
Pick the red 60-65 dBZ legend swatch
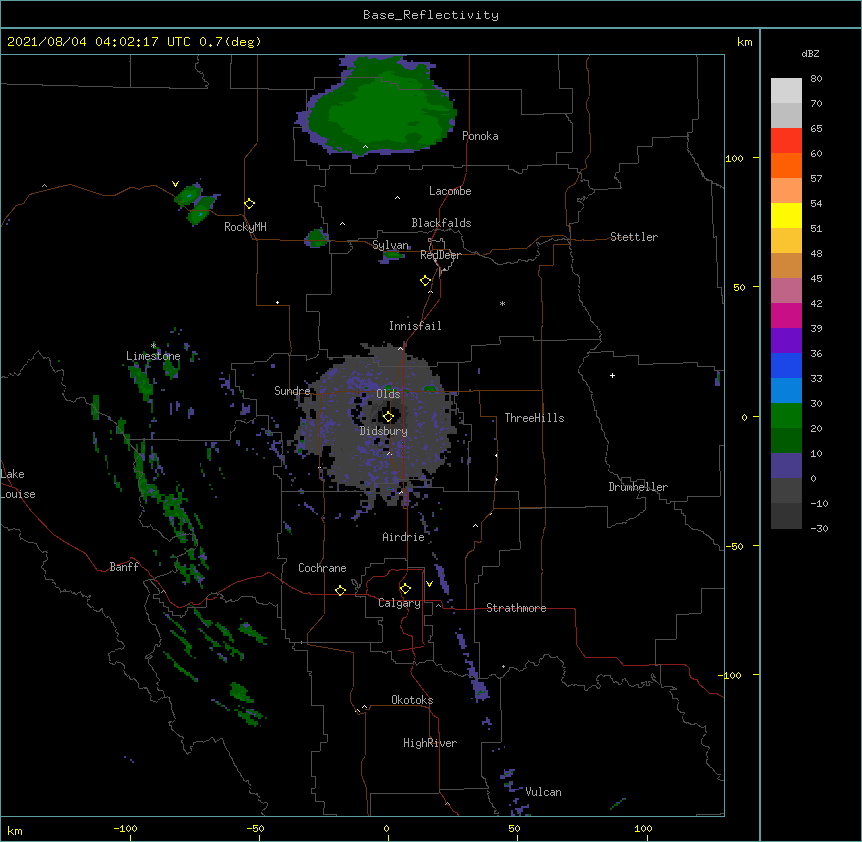point(786,141)
